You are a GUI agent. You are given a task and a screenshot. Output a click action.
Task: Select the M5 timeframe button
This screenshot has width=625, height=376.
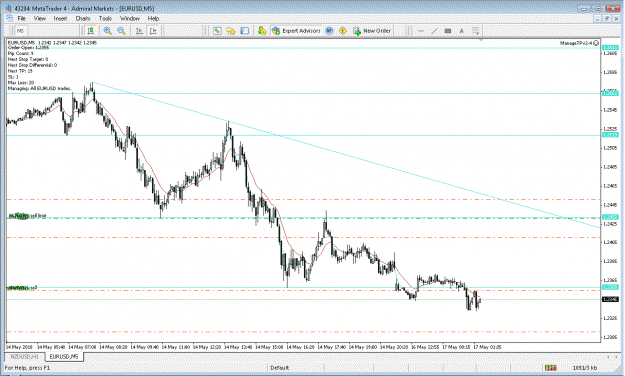tap(20, 31)
